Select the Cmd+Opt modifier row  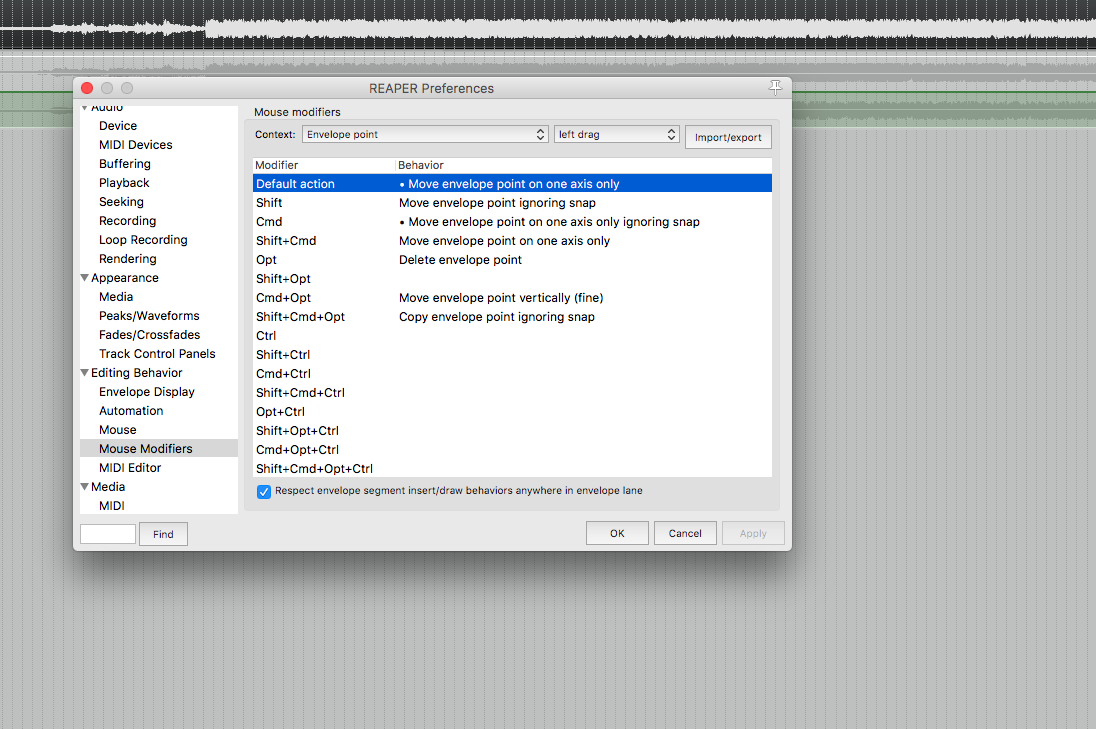512,298
